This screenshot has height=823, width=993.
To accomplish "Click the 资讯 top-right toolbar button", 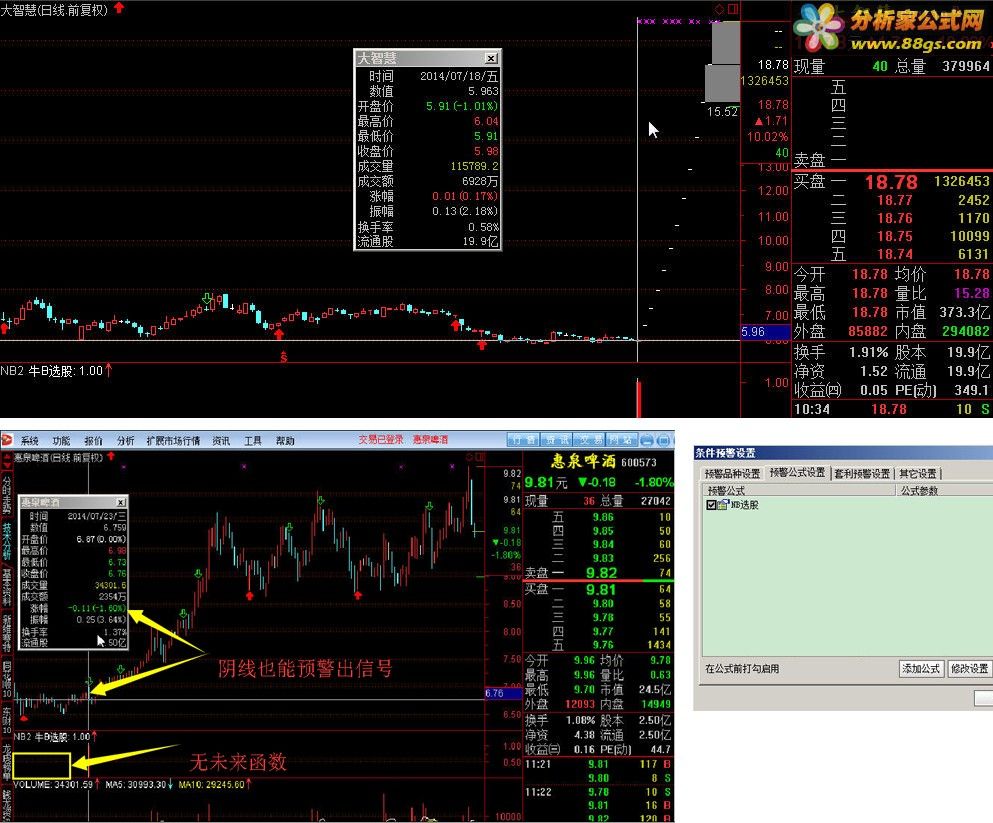I will (557, 439).
